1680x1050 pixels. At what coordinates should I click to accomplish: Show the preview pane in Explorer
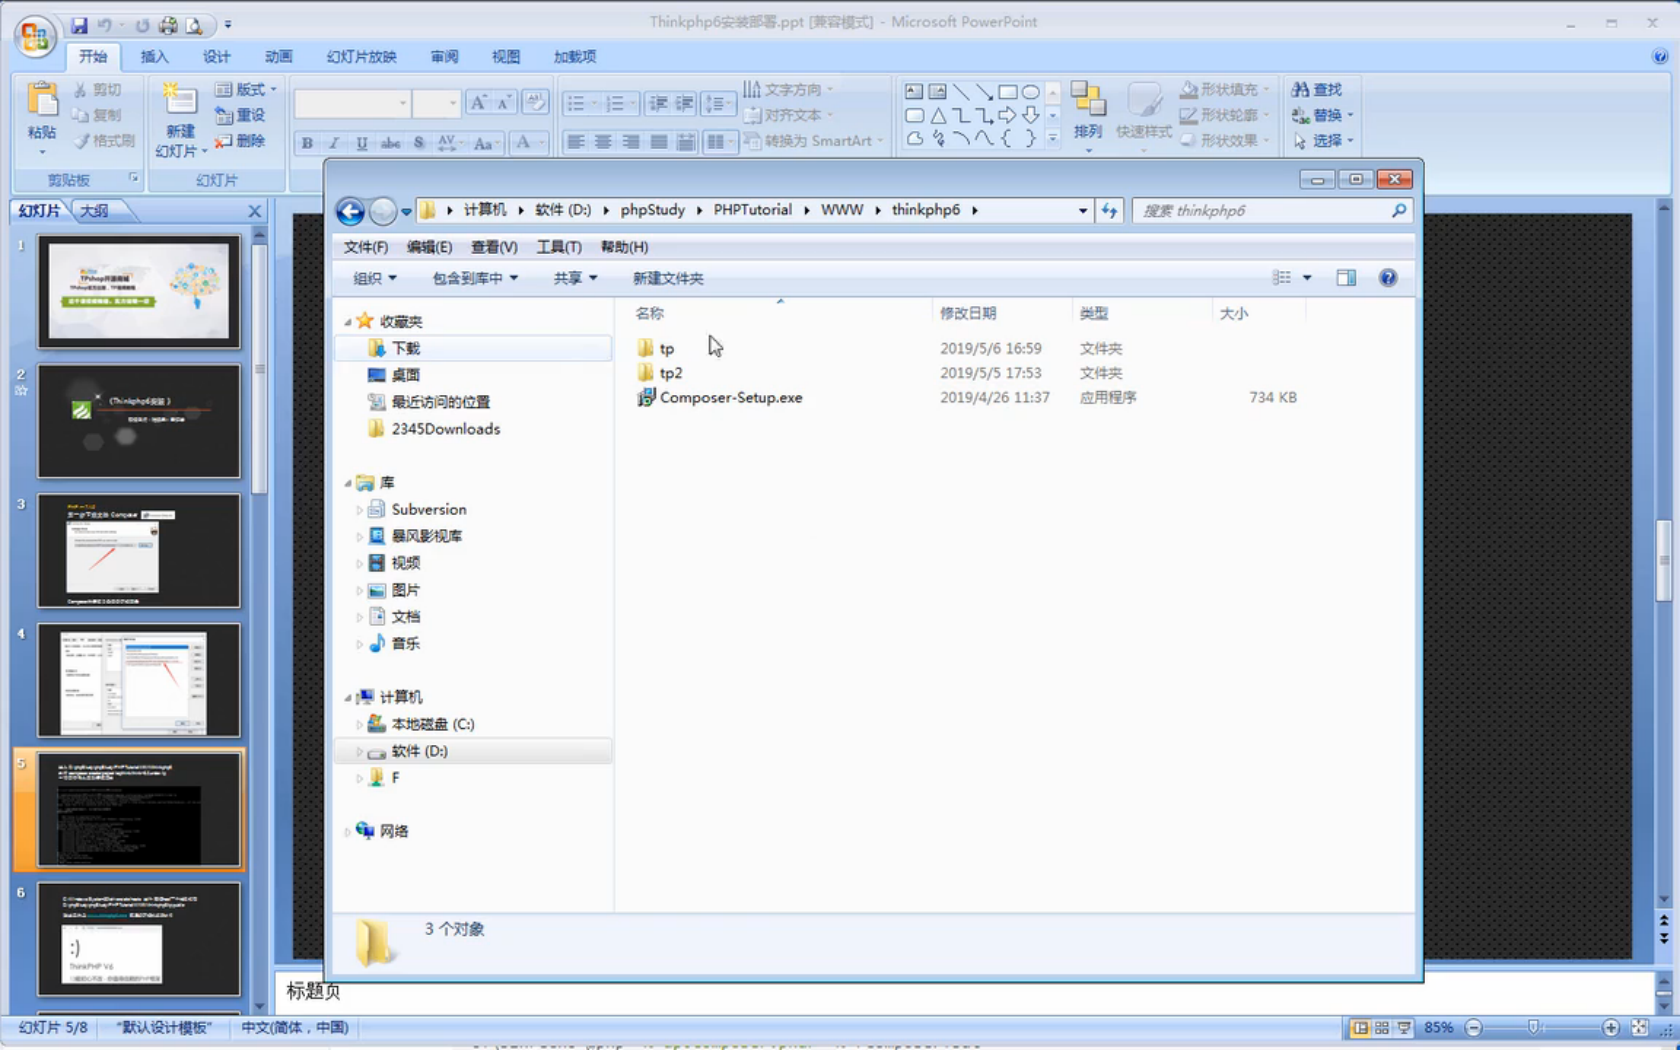tap(1347, 278)
